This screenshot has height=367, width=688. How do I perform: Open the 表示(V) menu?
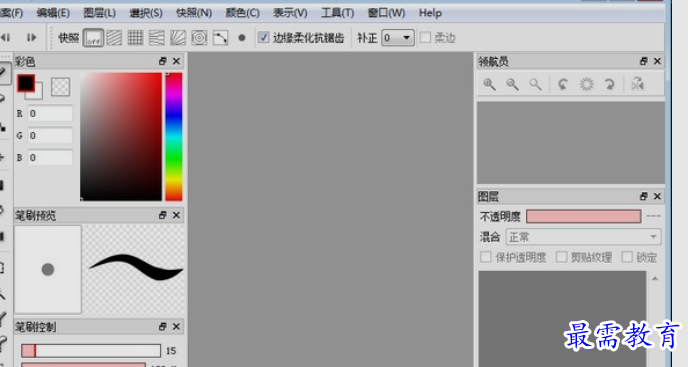point(290,13)
